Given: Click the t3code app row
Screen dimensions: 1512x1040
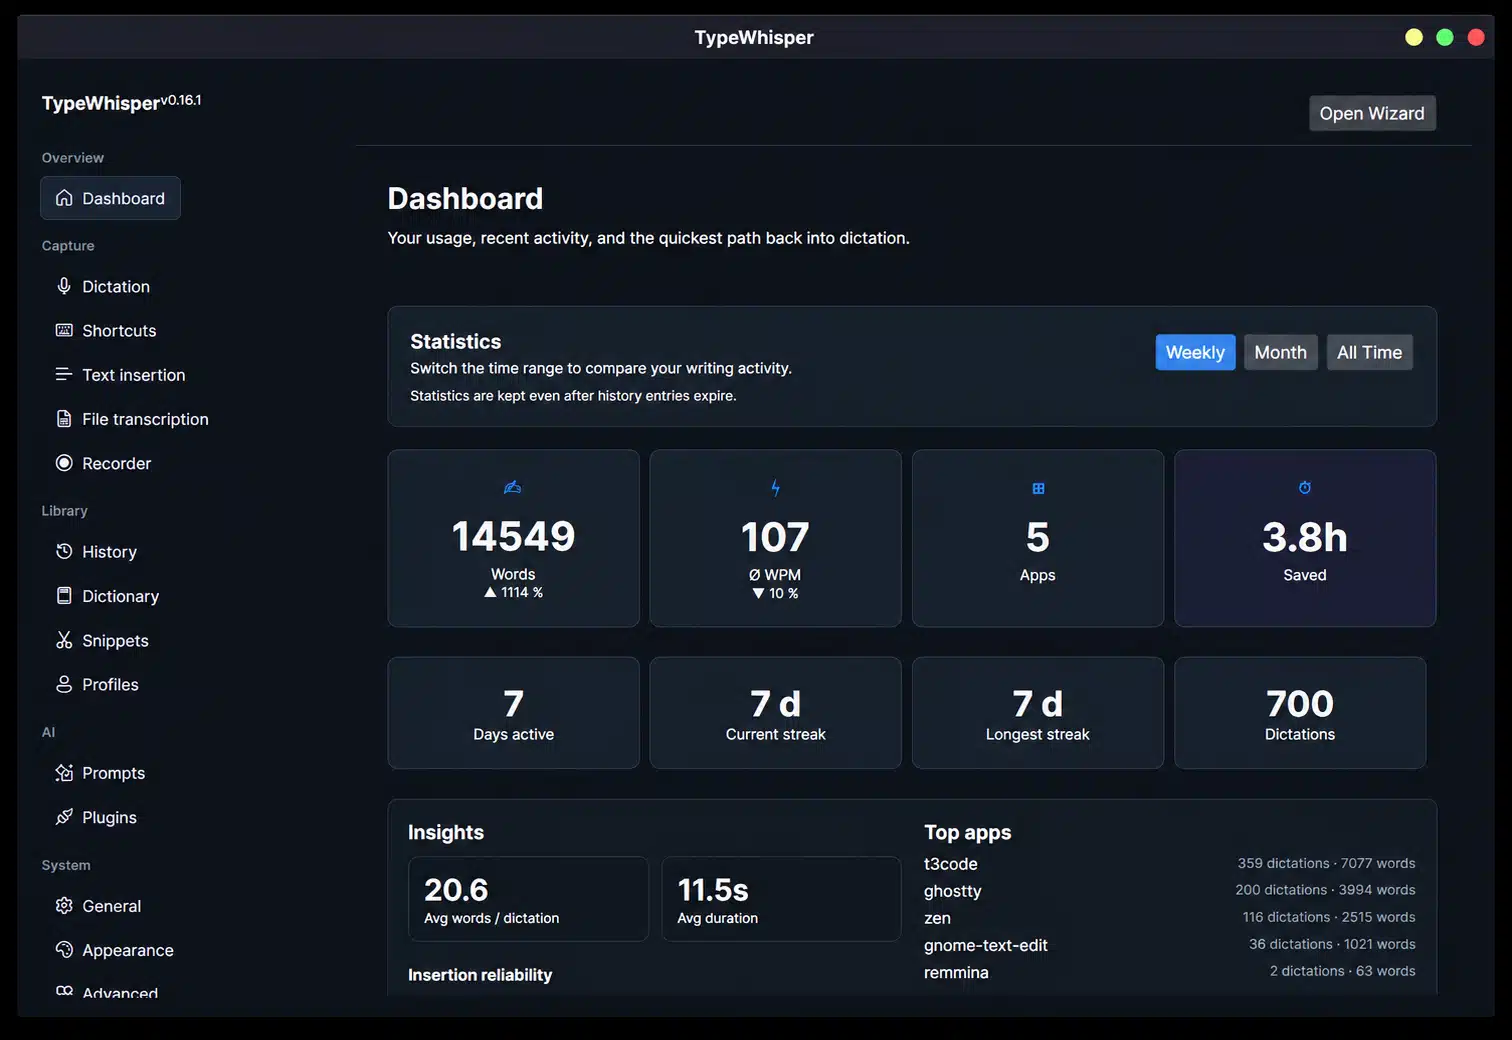Looking at the screenshot, I should click(x=1169, y=863).
